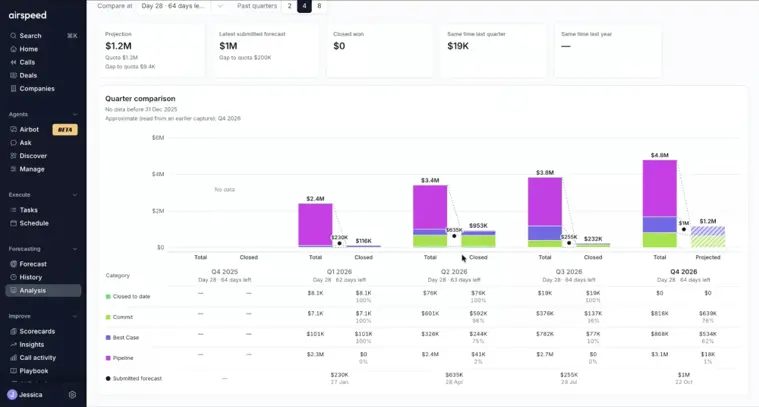Viewport: 759px width, 407px height.
Task: Click the Search keyboard shortcut hint
Action: point(72,36)
